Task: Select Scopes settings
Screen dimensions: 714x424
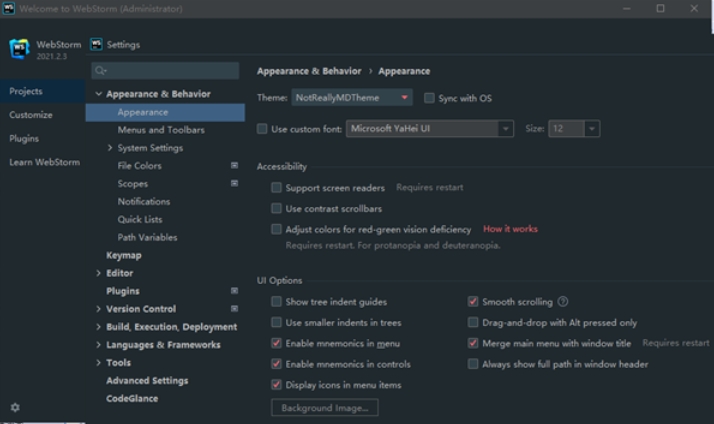Action: [x=133, y=184]
